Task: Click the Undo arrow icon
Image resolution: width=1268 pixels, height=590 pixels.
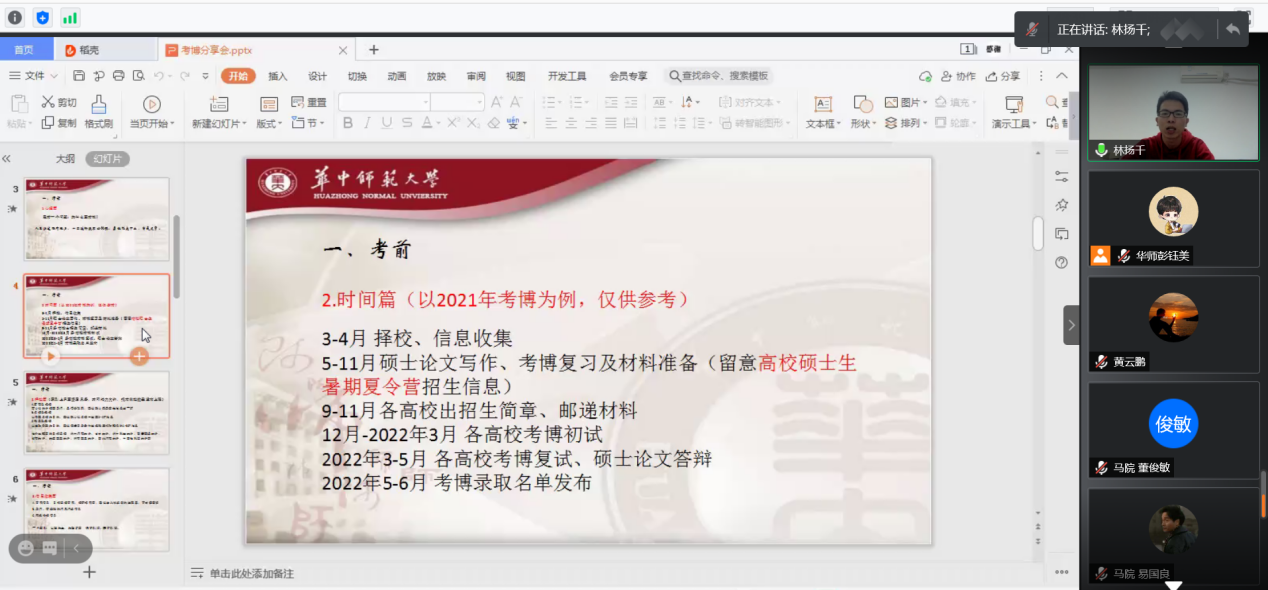Action: click(158, 76)
